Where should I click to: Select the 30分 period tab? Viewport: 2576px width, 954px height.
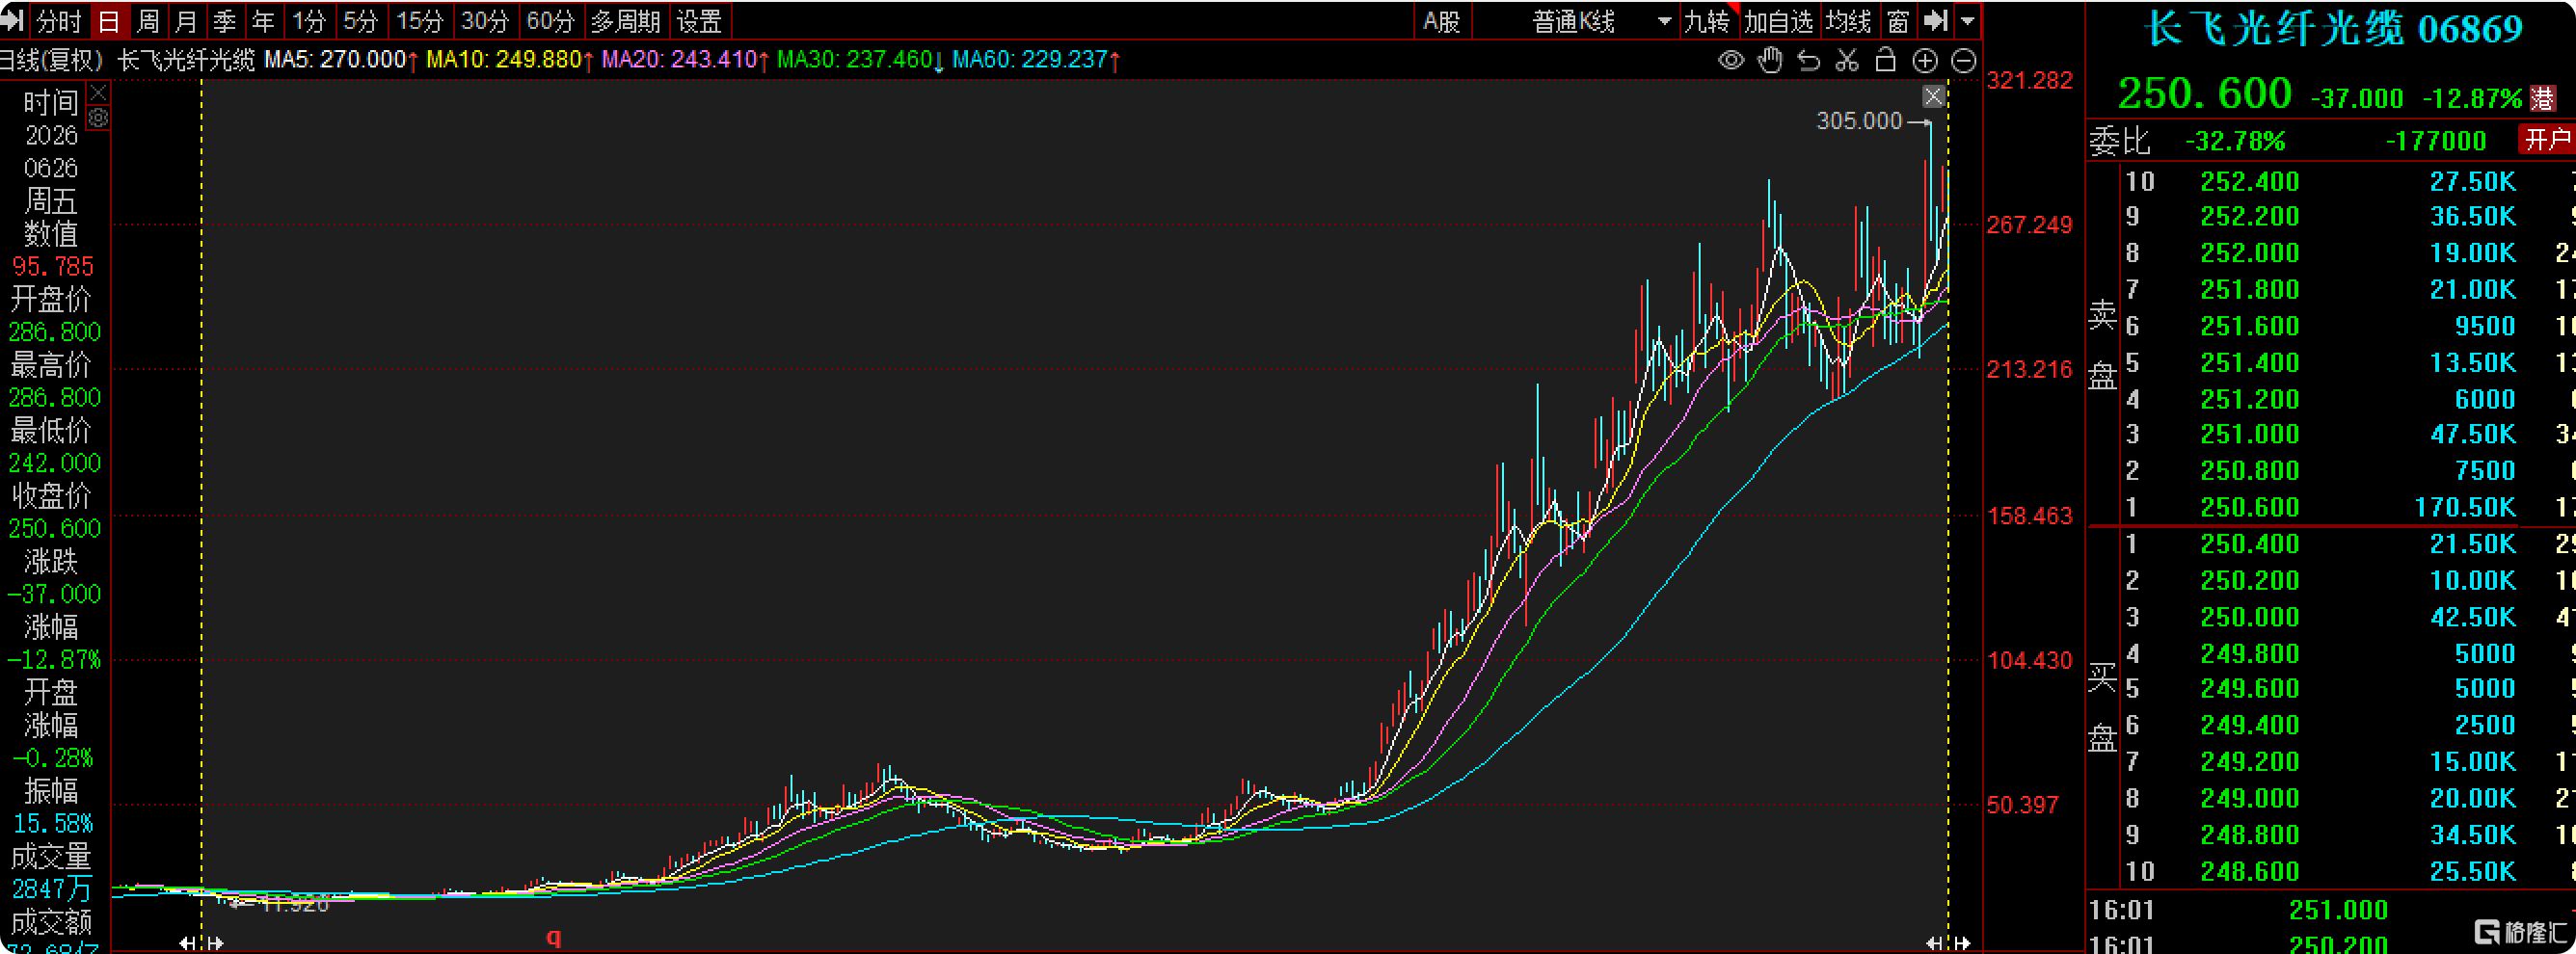click(x=486, y=21)
